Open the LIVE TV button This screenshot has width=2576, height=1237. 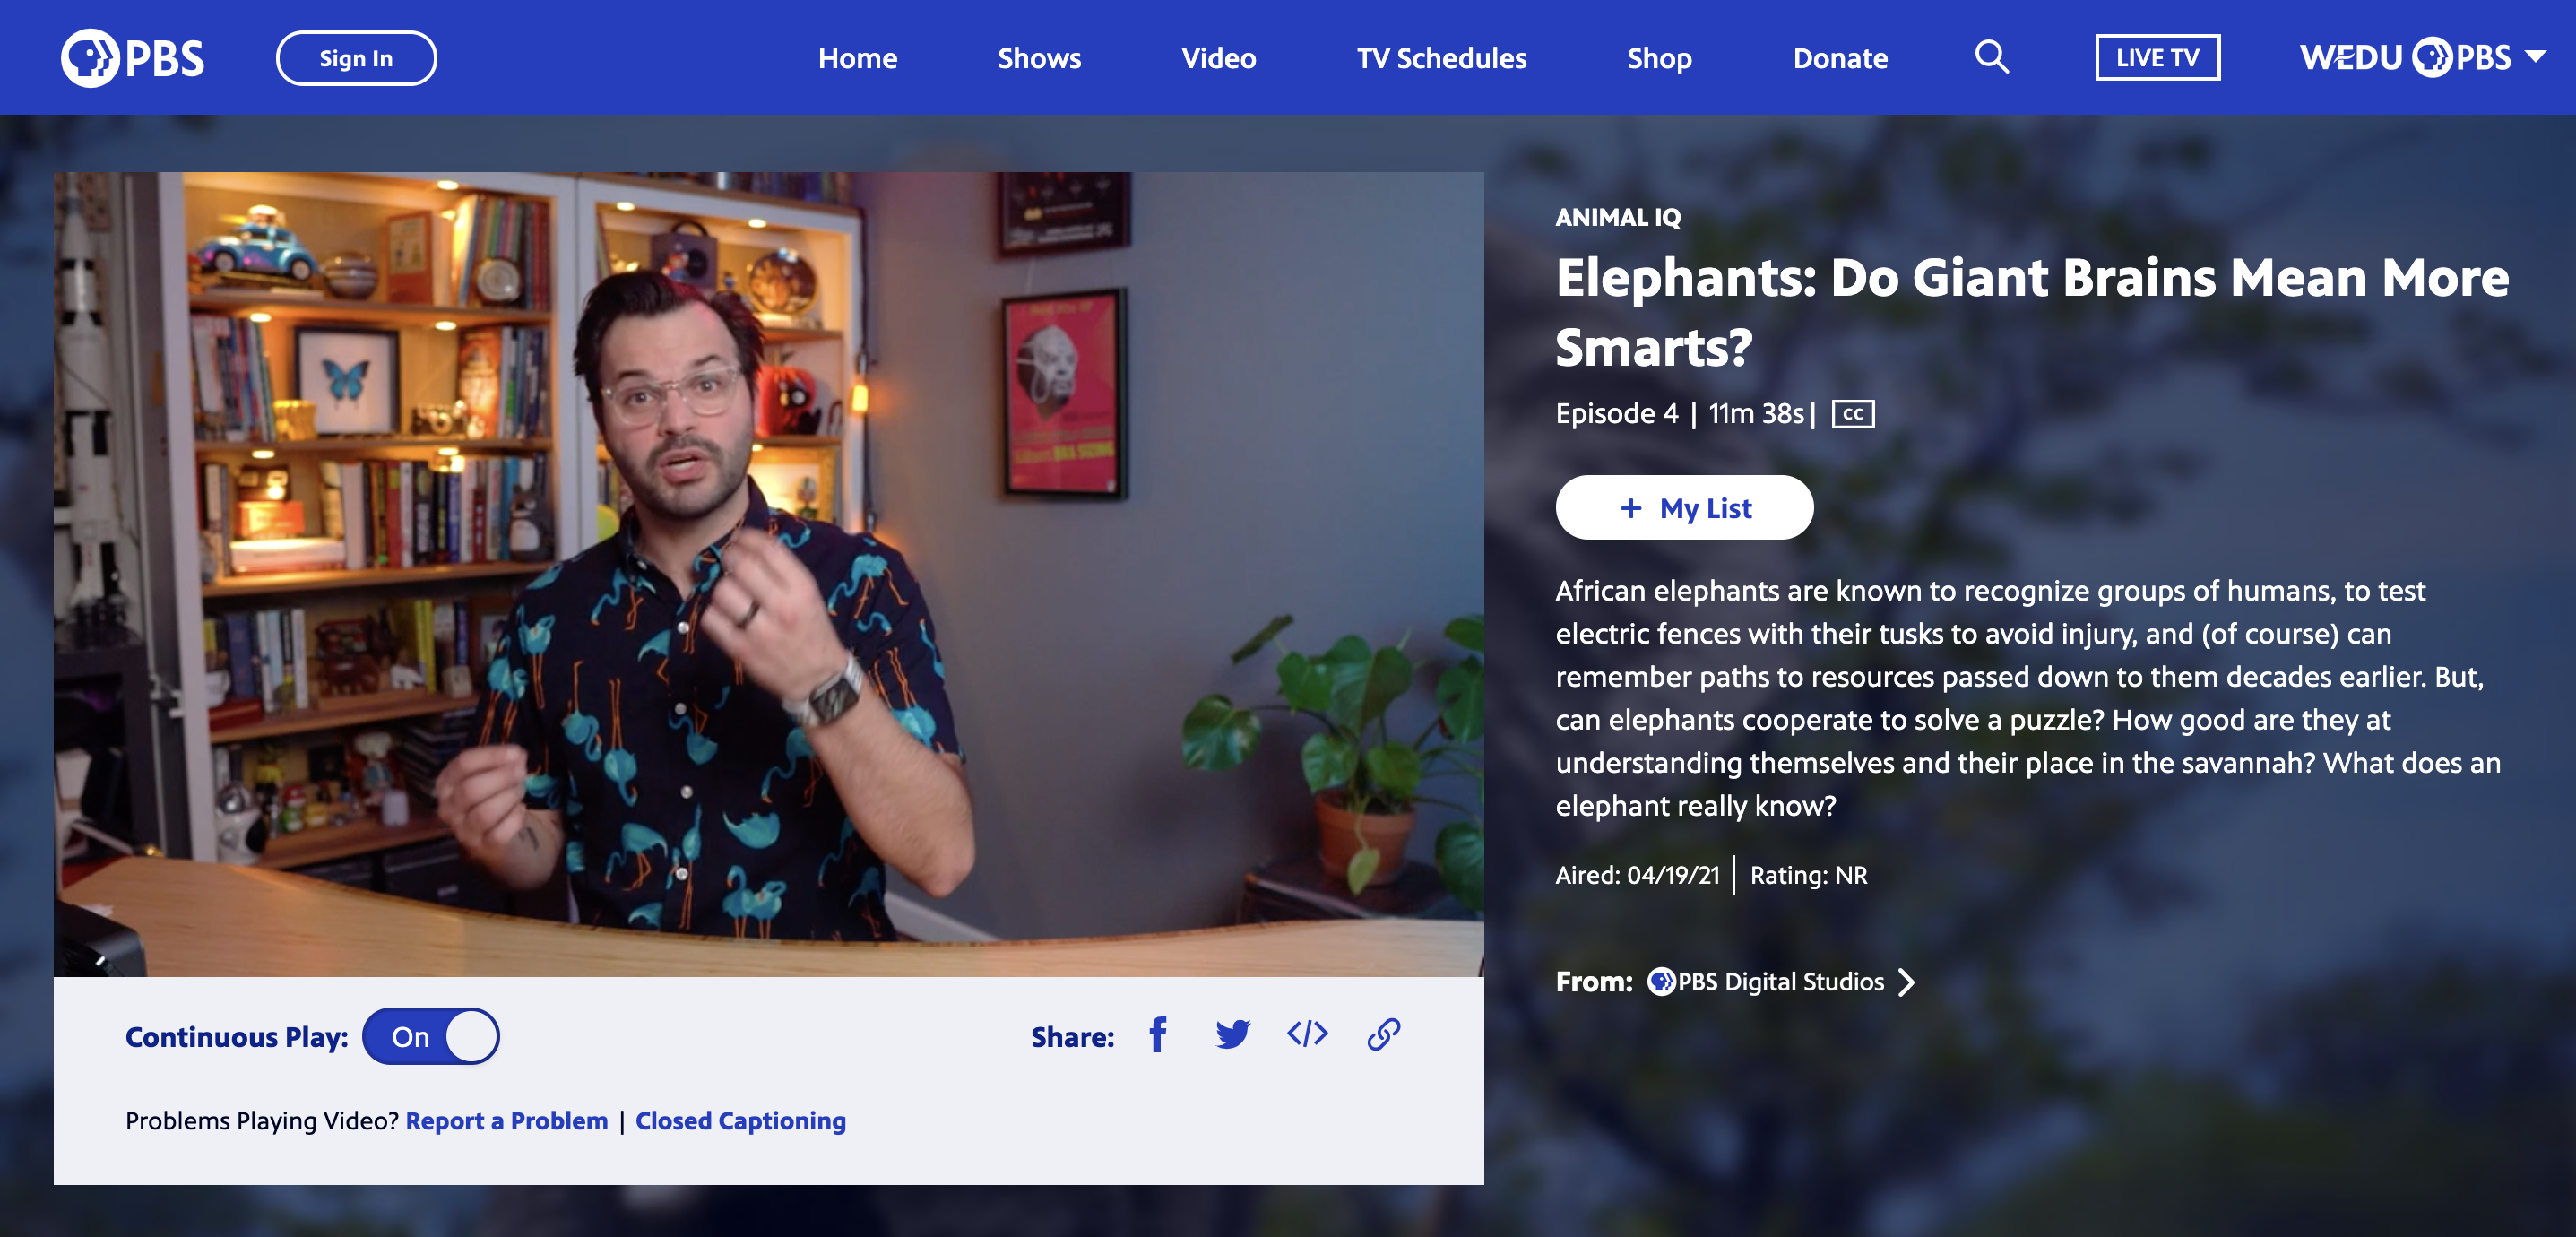2157,58
